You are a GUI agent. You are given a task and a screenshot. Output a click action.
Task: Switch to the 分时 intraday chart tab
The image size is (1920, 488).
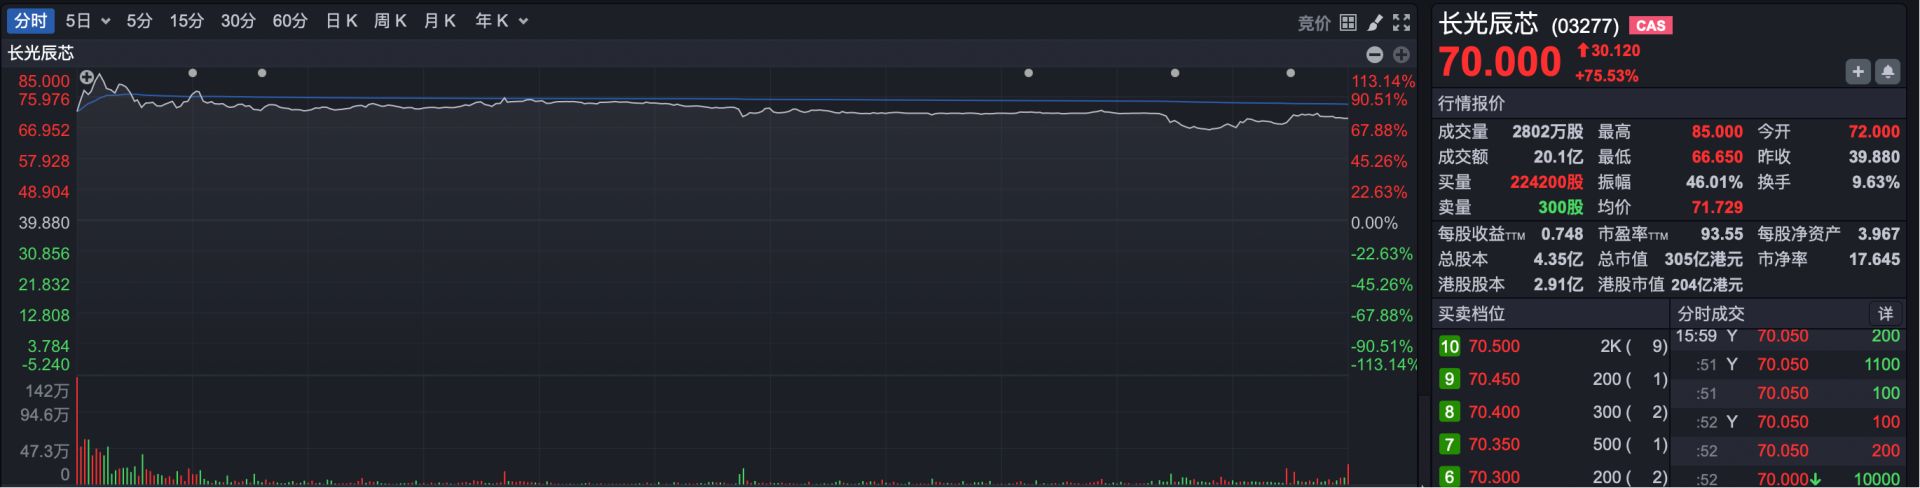(30, 21)
